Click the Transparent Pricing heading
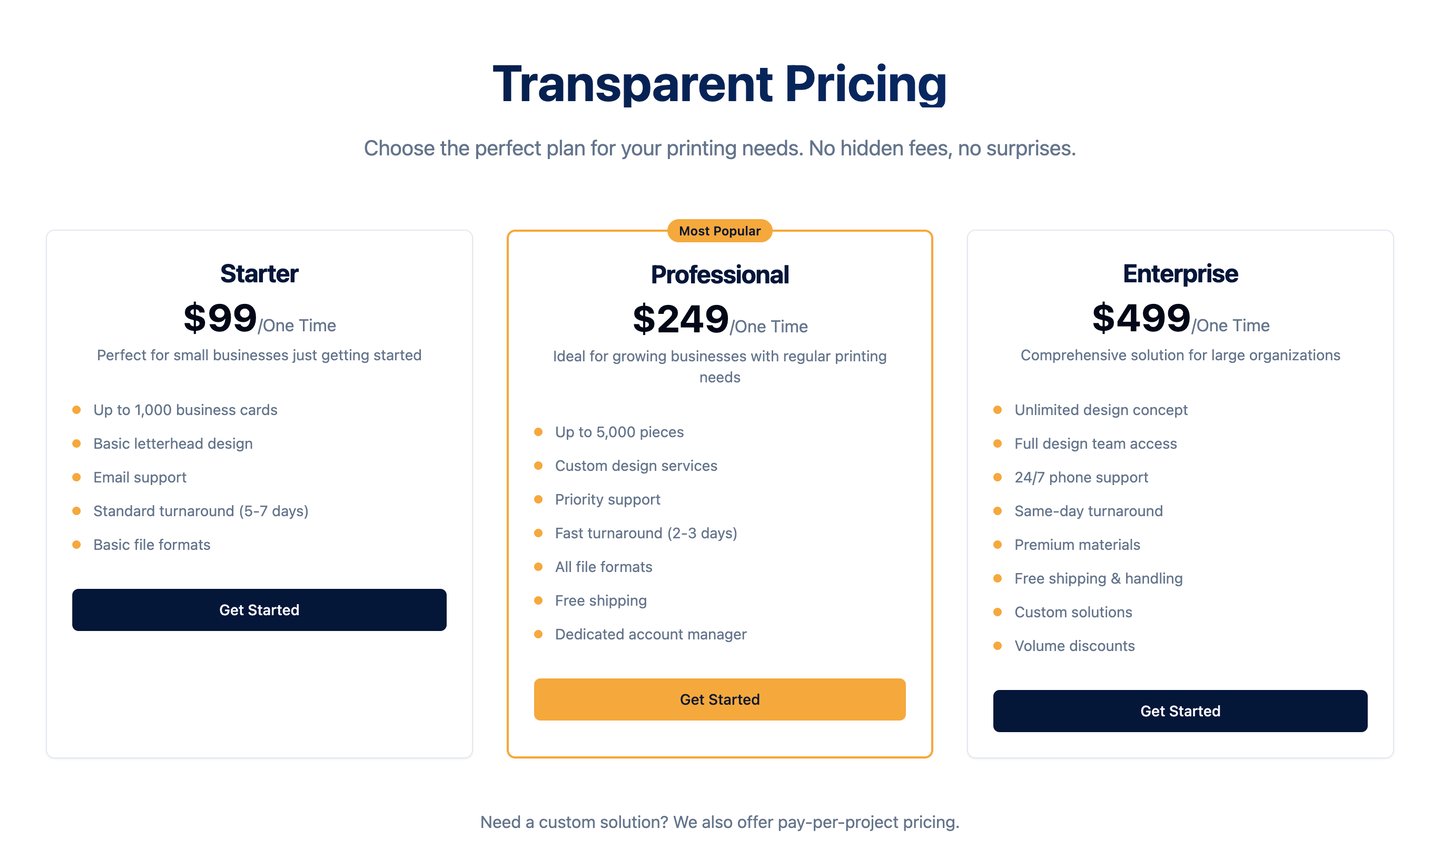 pos(719,84)
